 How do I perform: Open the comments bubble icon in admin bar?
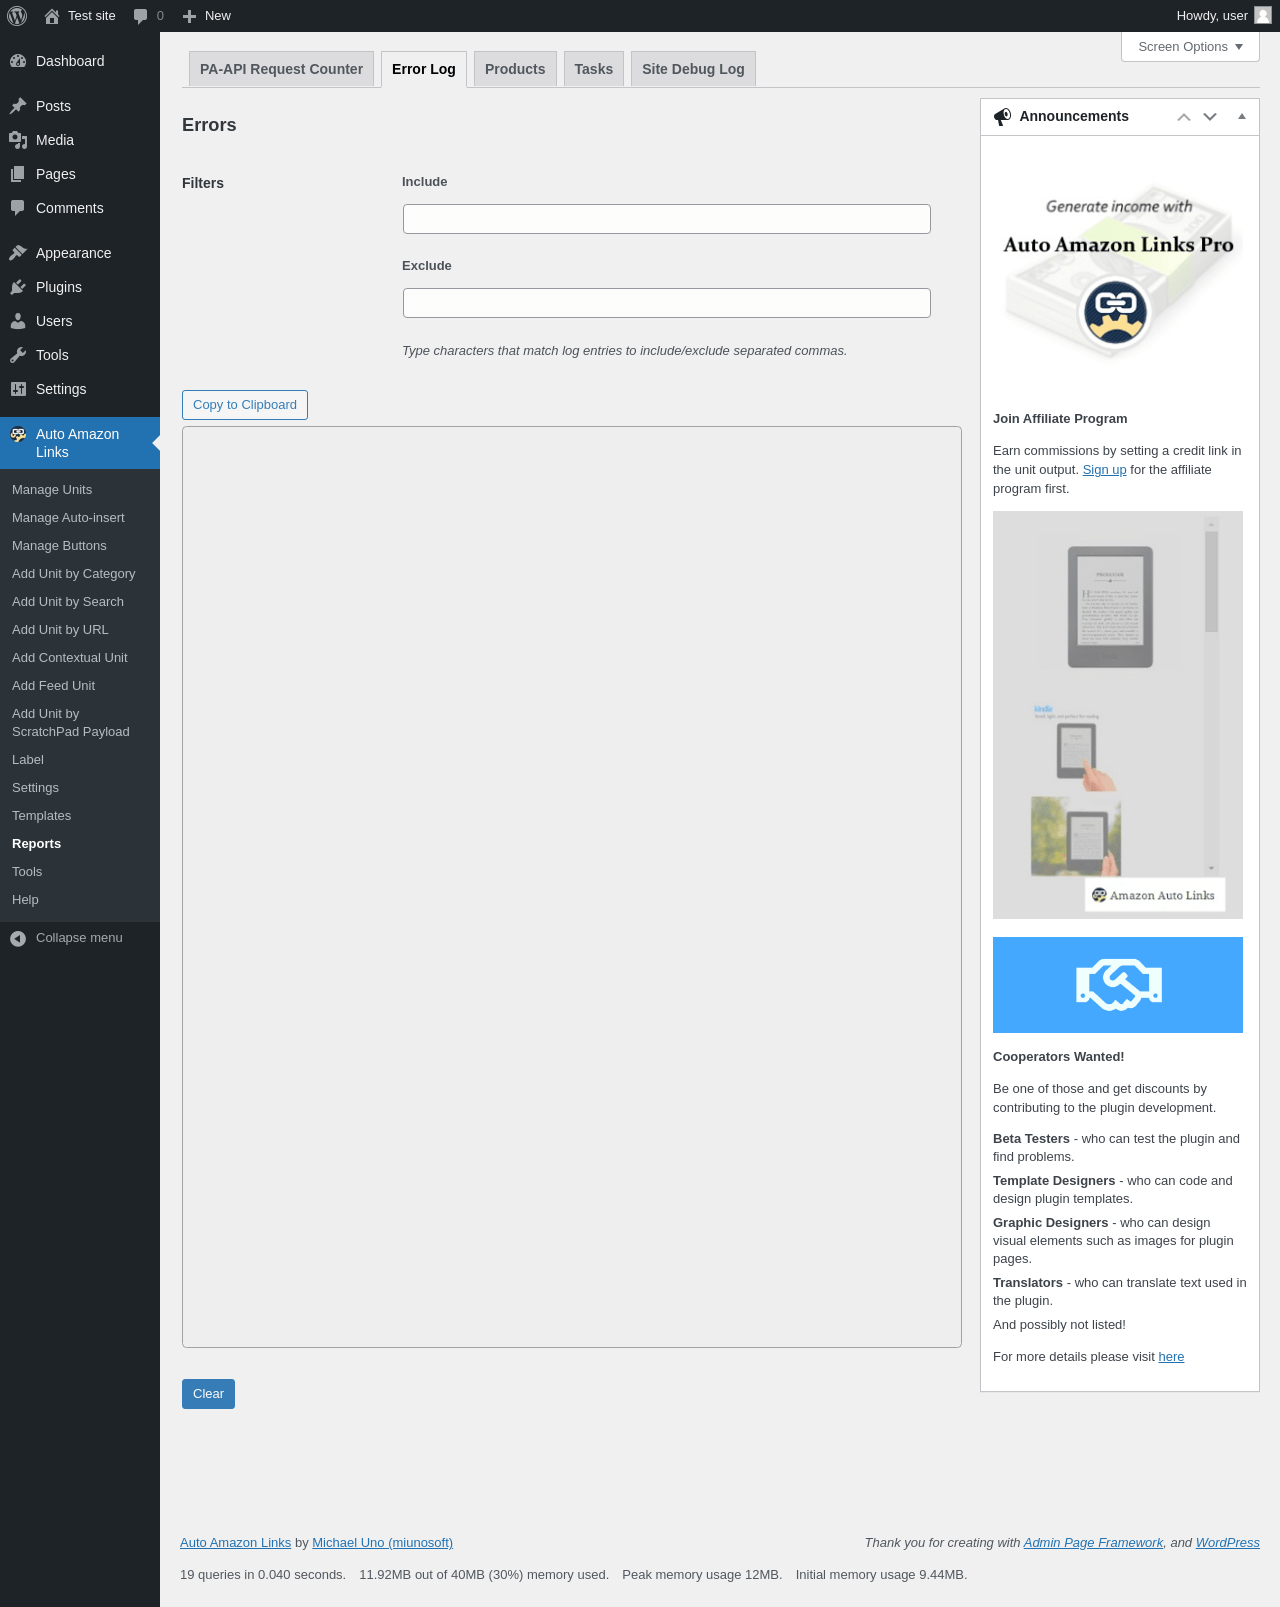tap(140, 16)
